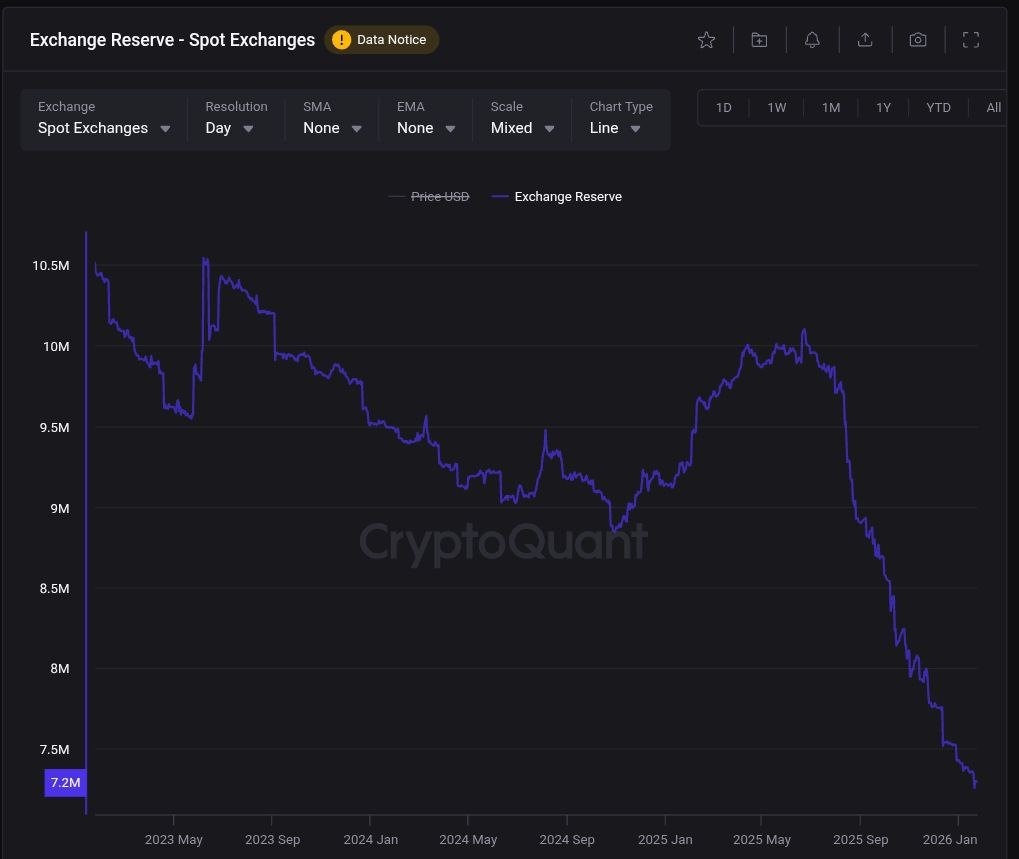1019x859 pixels.
Task: Hide the Exchange Reserve series via legend
Action: click(567, 196)
